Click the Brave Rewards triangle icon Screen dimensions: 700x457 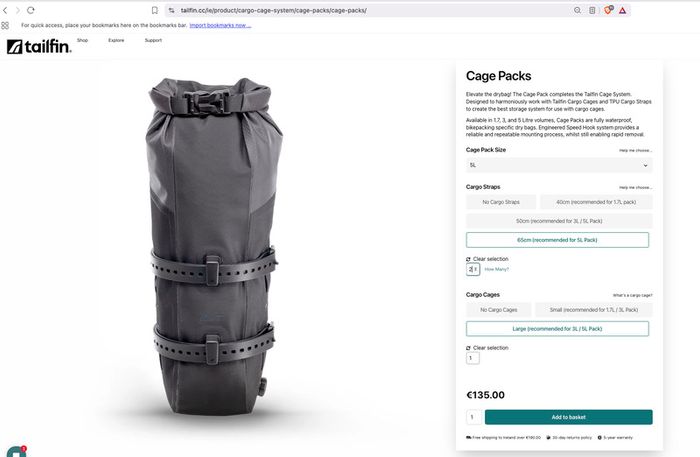[x=622, y=10]
